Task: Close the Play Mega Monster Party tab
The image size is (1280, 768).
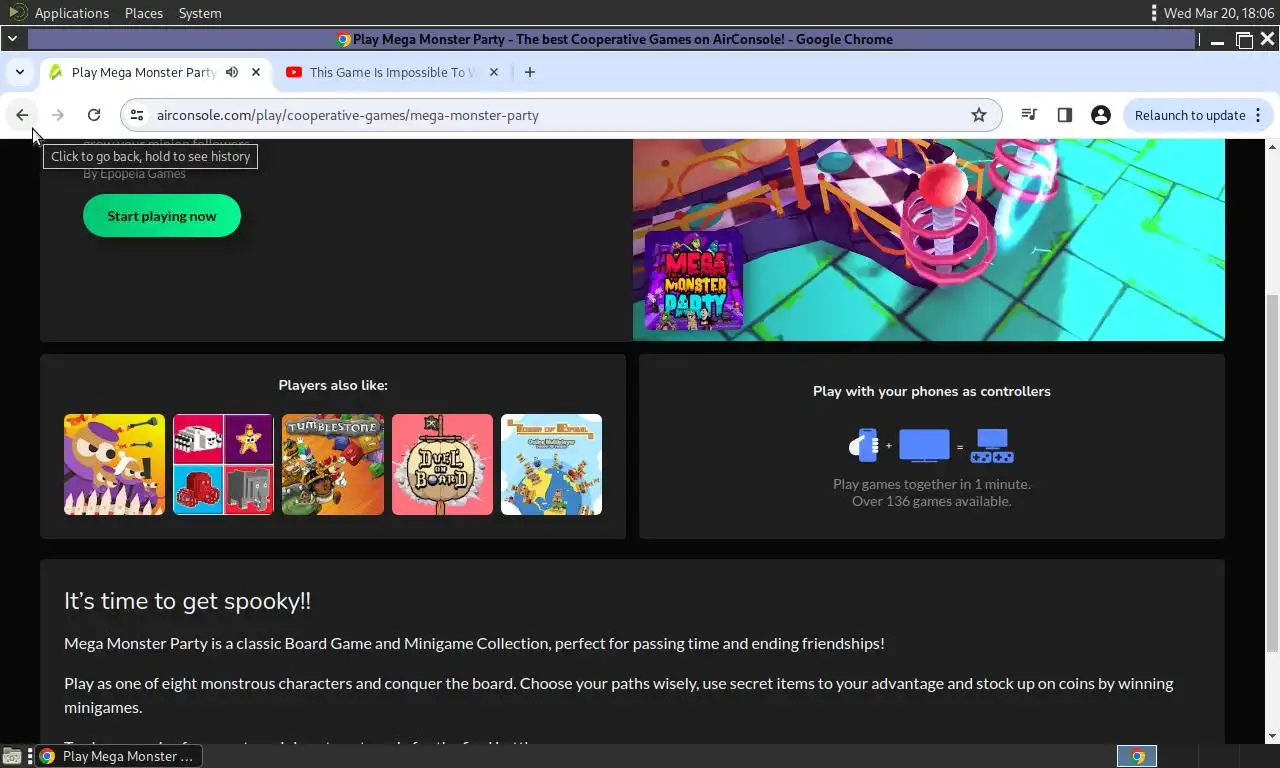Action: pos(256,72)
